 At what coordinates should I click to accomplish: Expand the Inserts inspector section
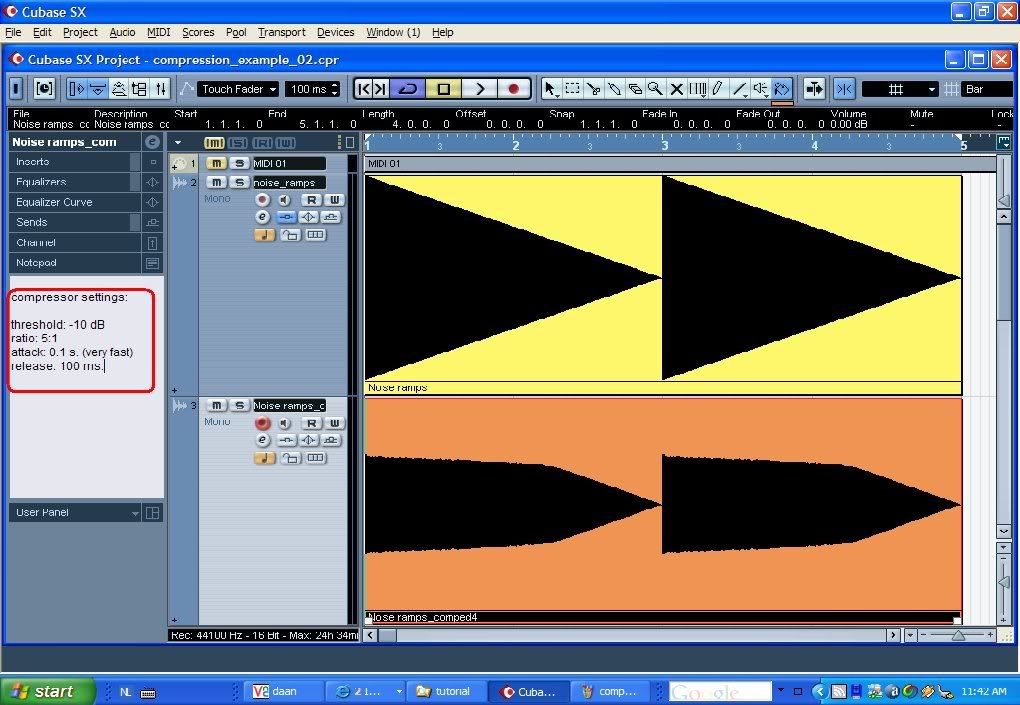coord(75,162)
